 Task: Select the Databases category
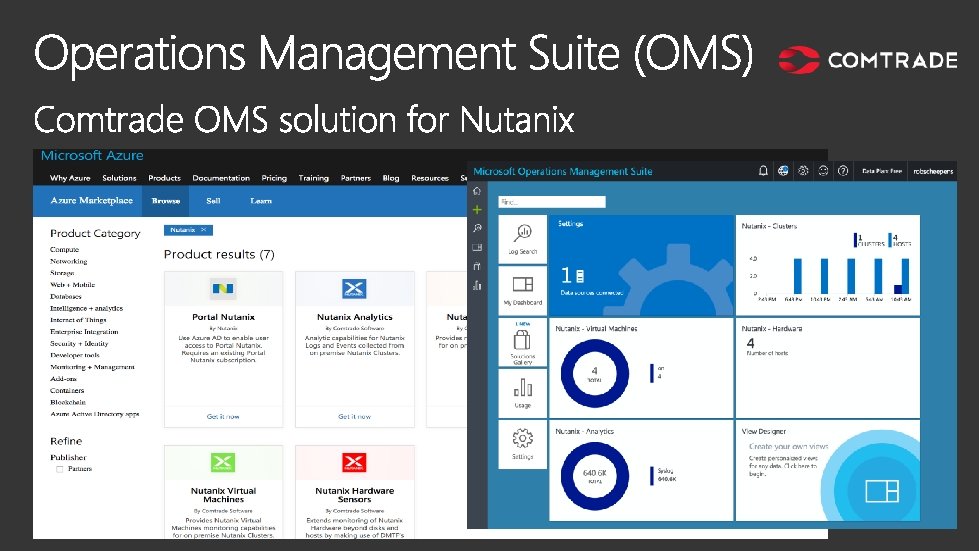(66, 296)
